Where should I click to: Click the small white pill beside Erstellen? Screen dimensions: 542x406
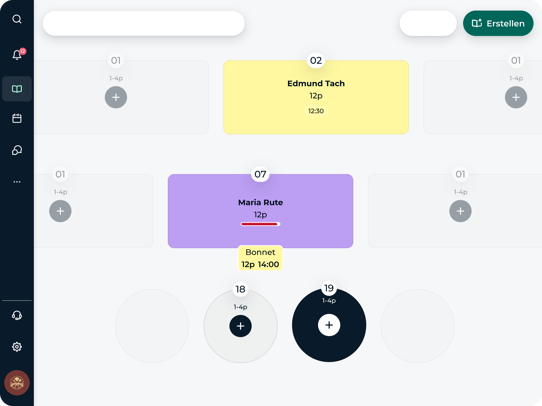coord(428,23)
